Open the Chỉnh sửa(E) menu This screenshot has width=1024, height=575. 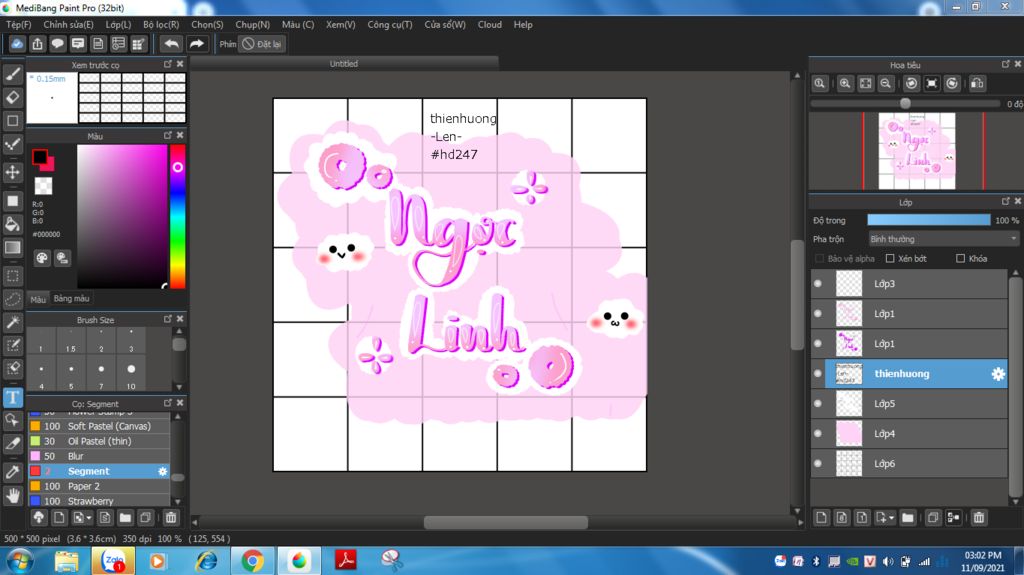tap(69, 24)
